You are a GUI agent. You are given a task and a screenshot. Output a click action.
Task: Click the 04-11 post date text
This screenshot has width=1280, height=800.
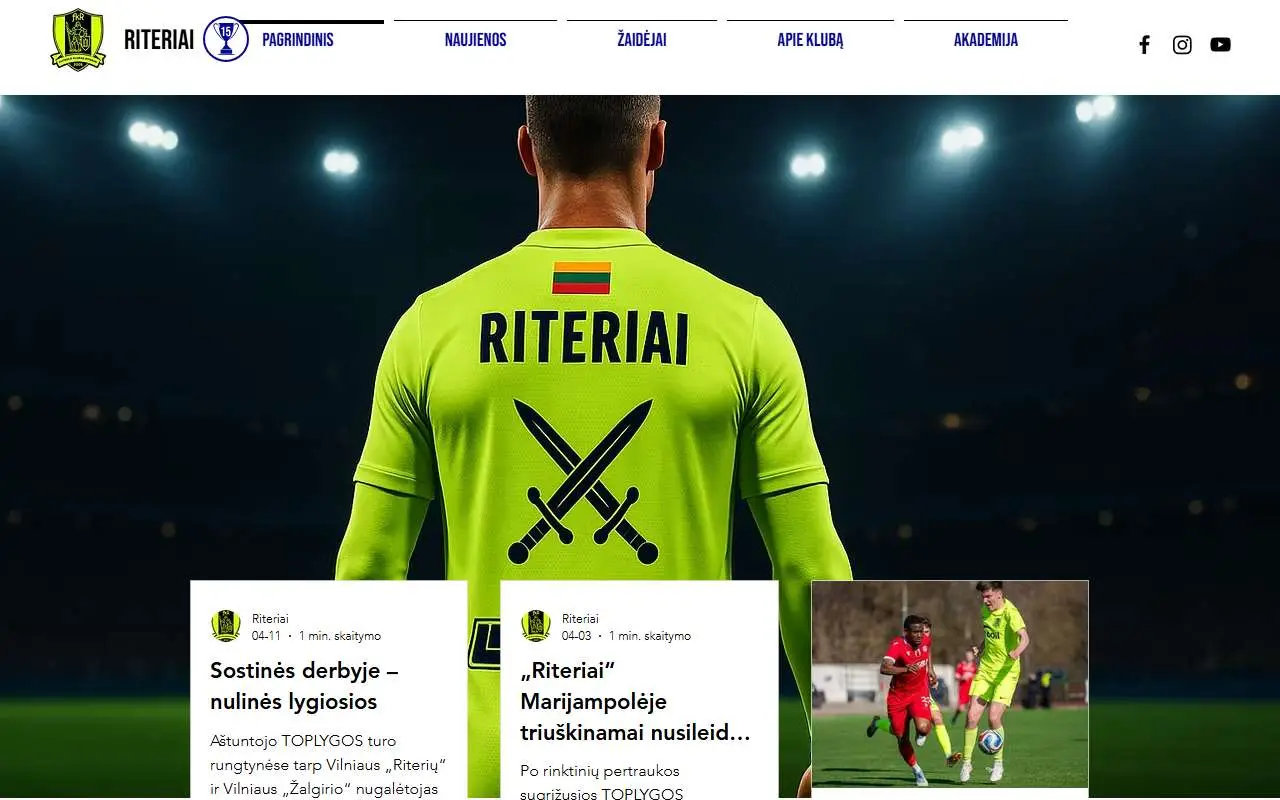266,636
